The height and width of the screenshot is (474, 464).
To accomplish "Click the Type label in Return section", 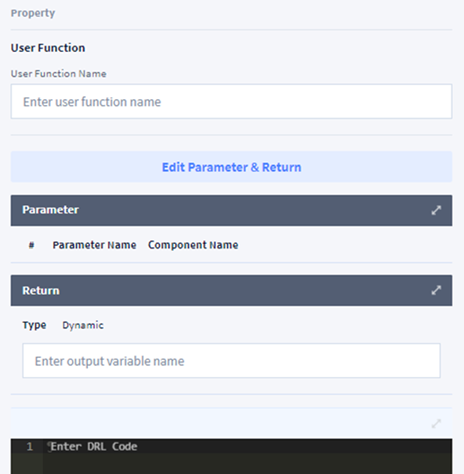I will (x=34, y=325).
